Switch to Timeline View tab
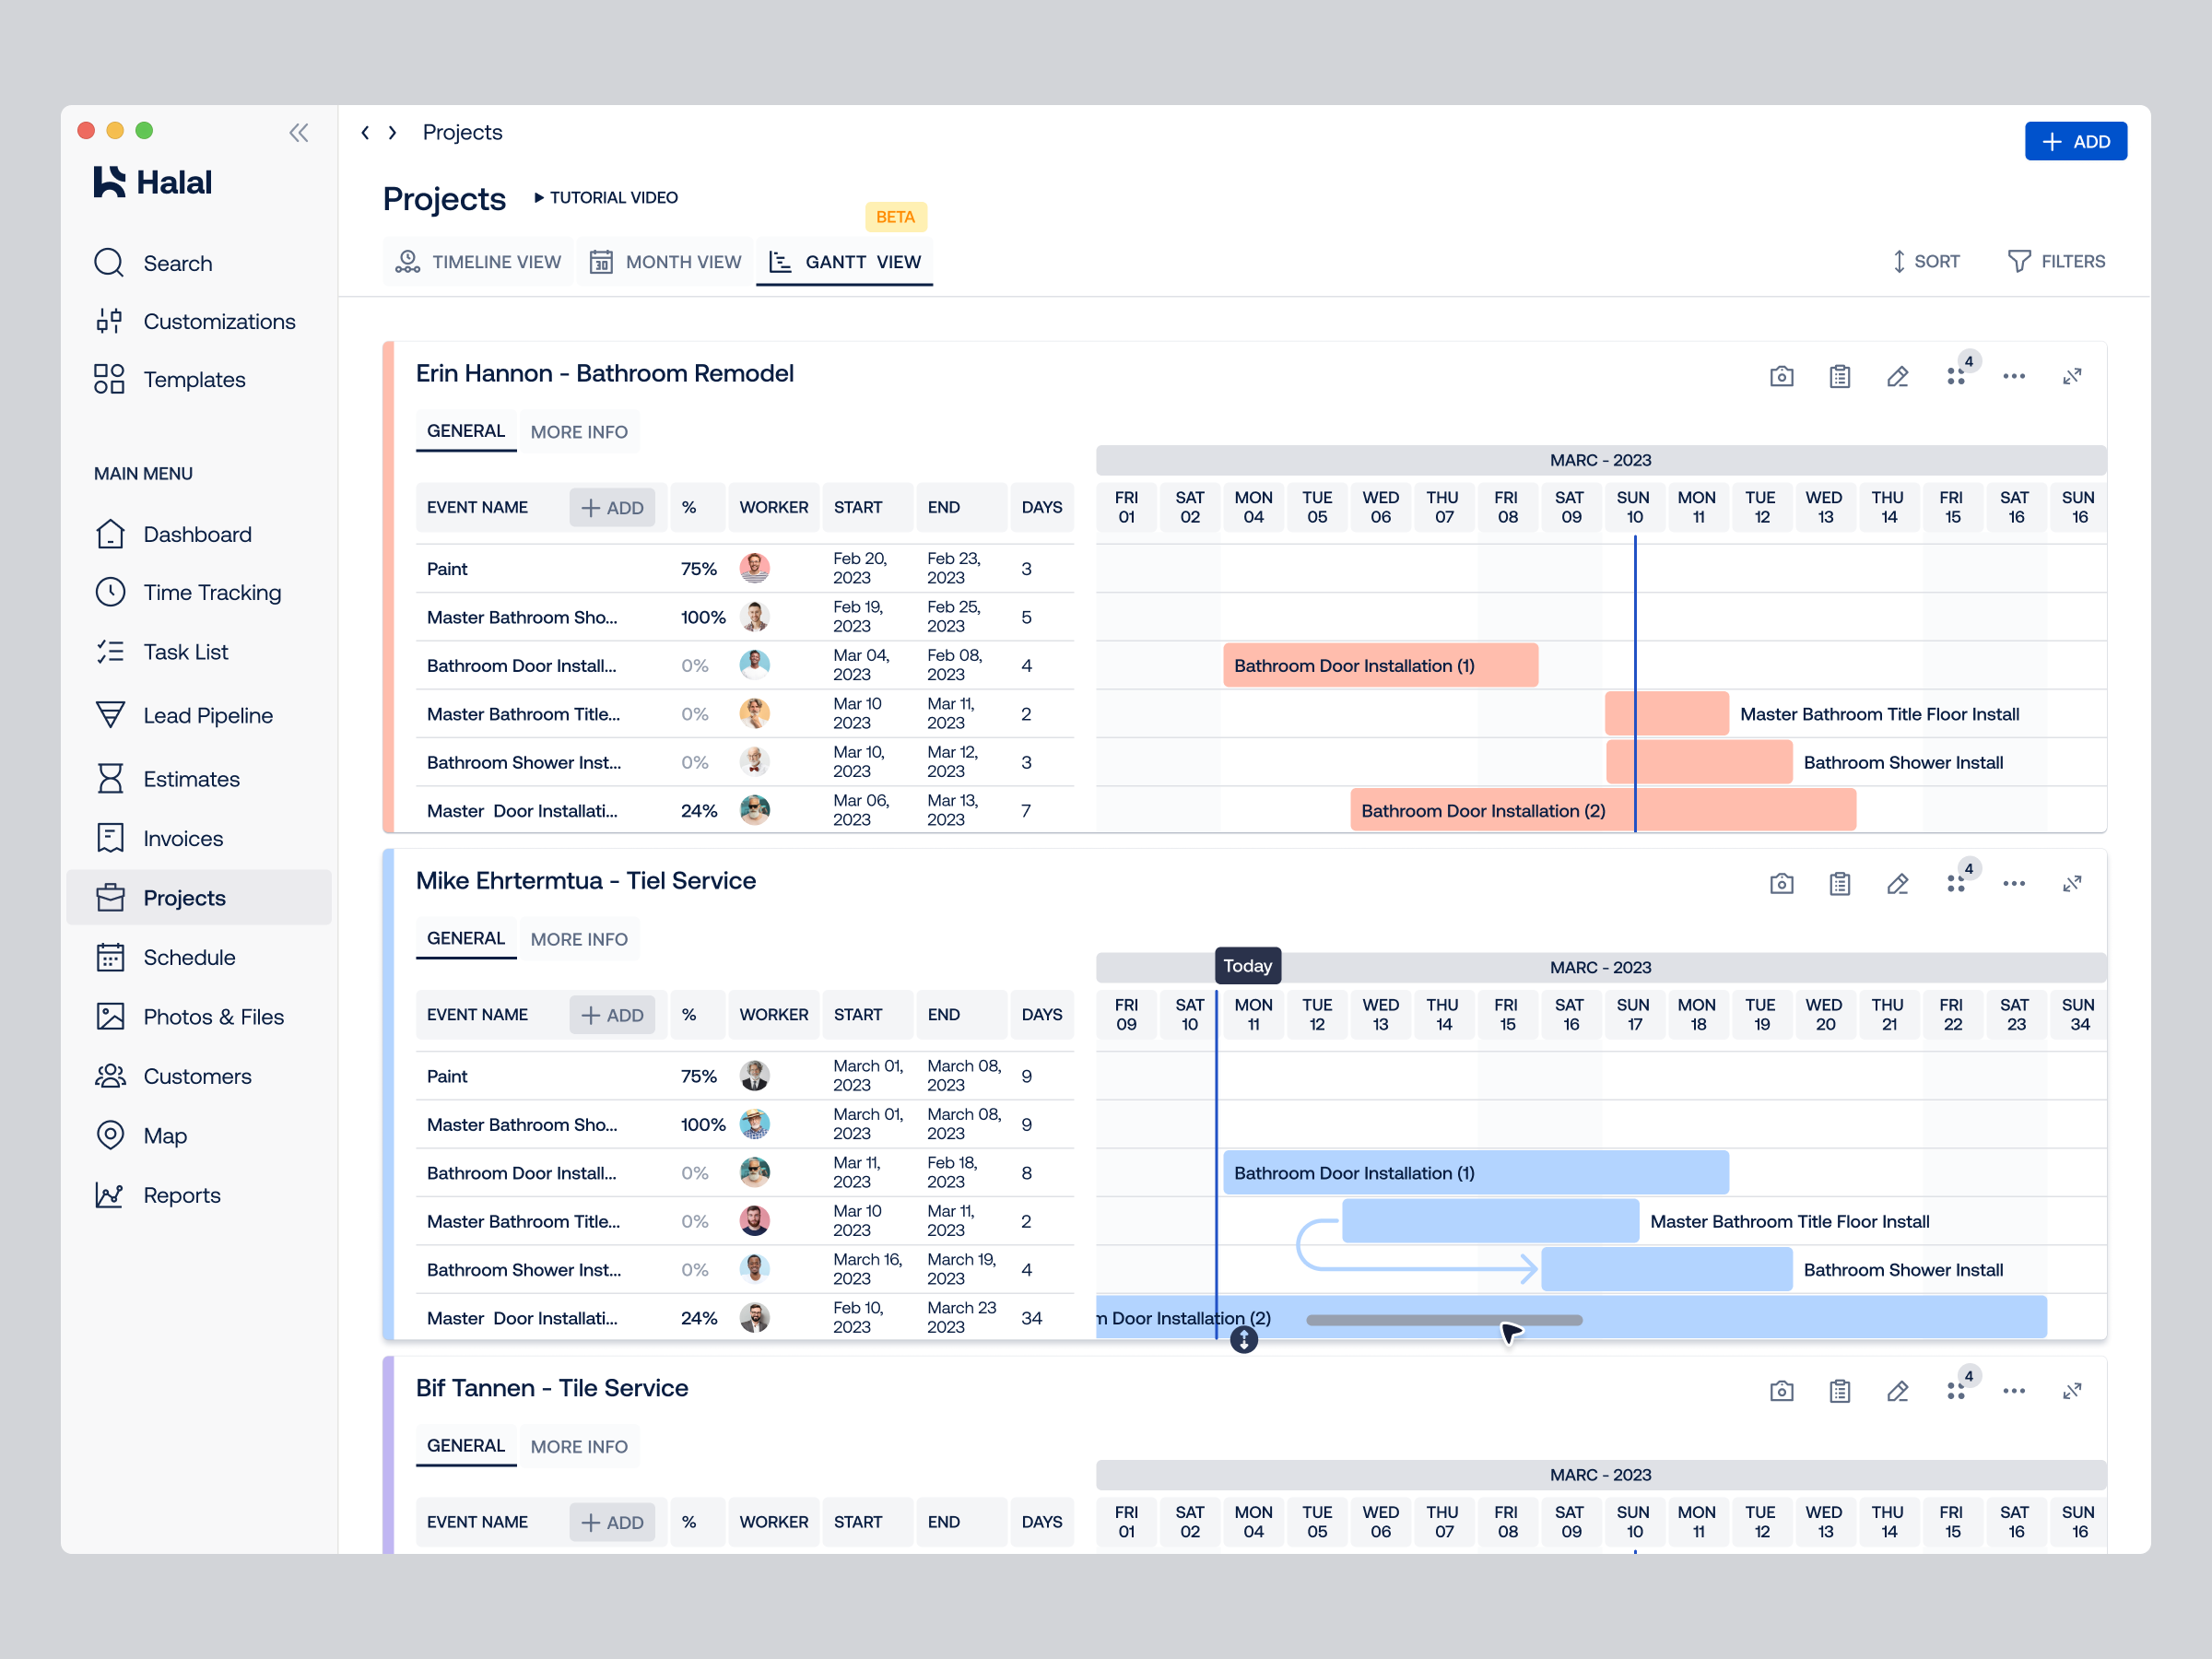The image size is (2212, 1659). (479, 262)
